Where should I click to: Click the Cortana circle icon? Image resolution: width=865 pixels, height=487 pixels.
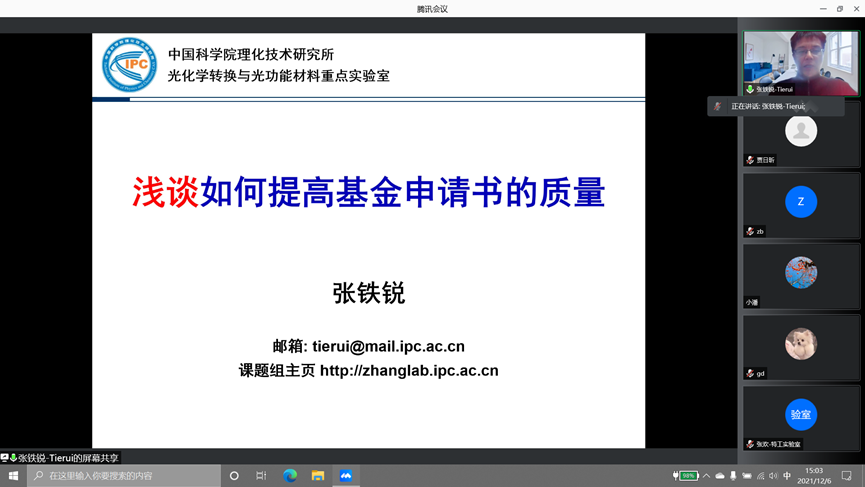point(234,476)
